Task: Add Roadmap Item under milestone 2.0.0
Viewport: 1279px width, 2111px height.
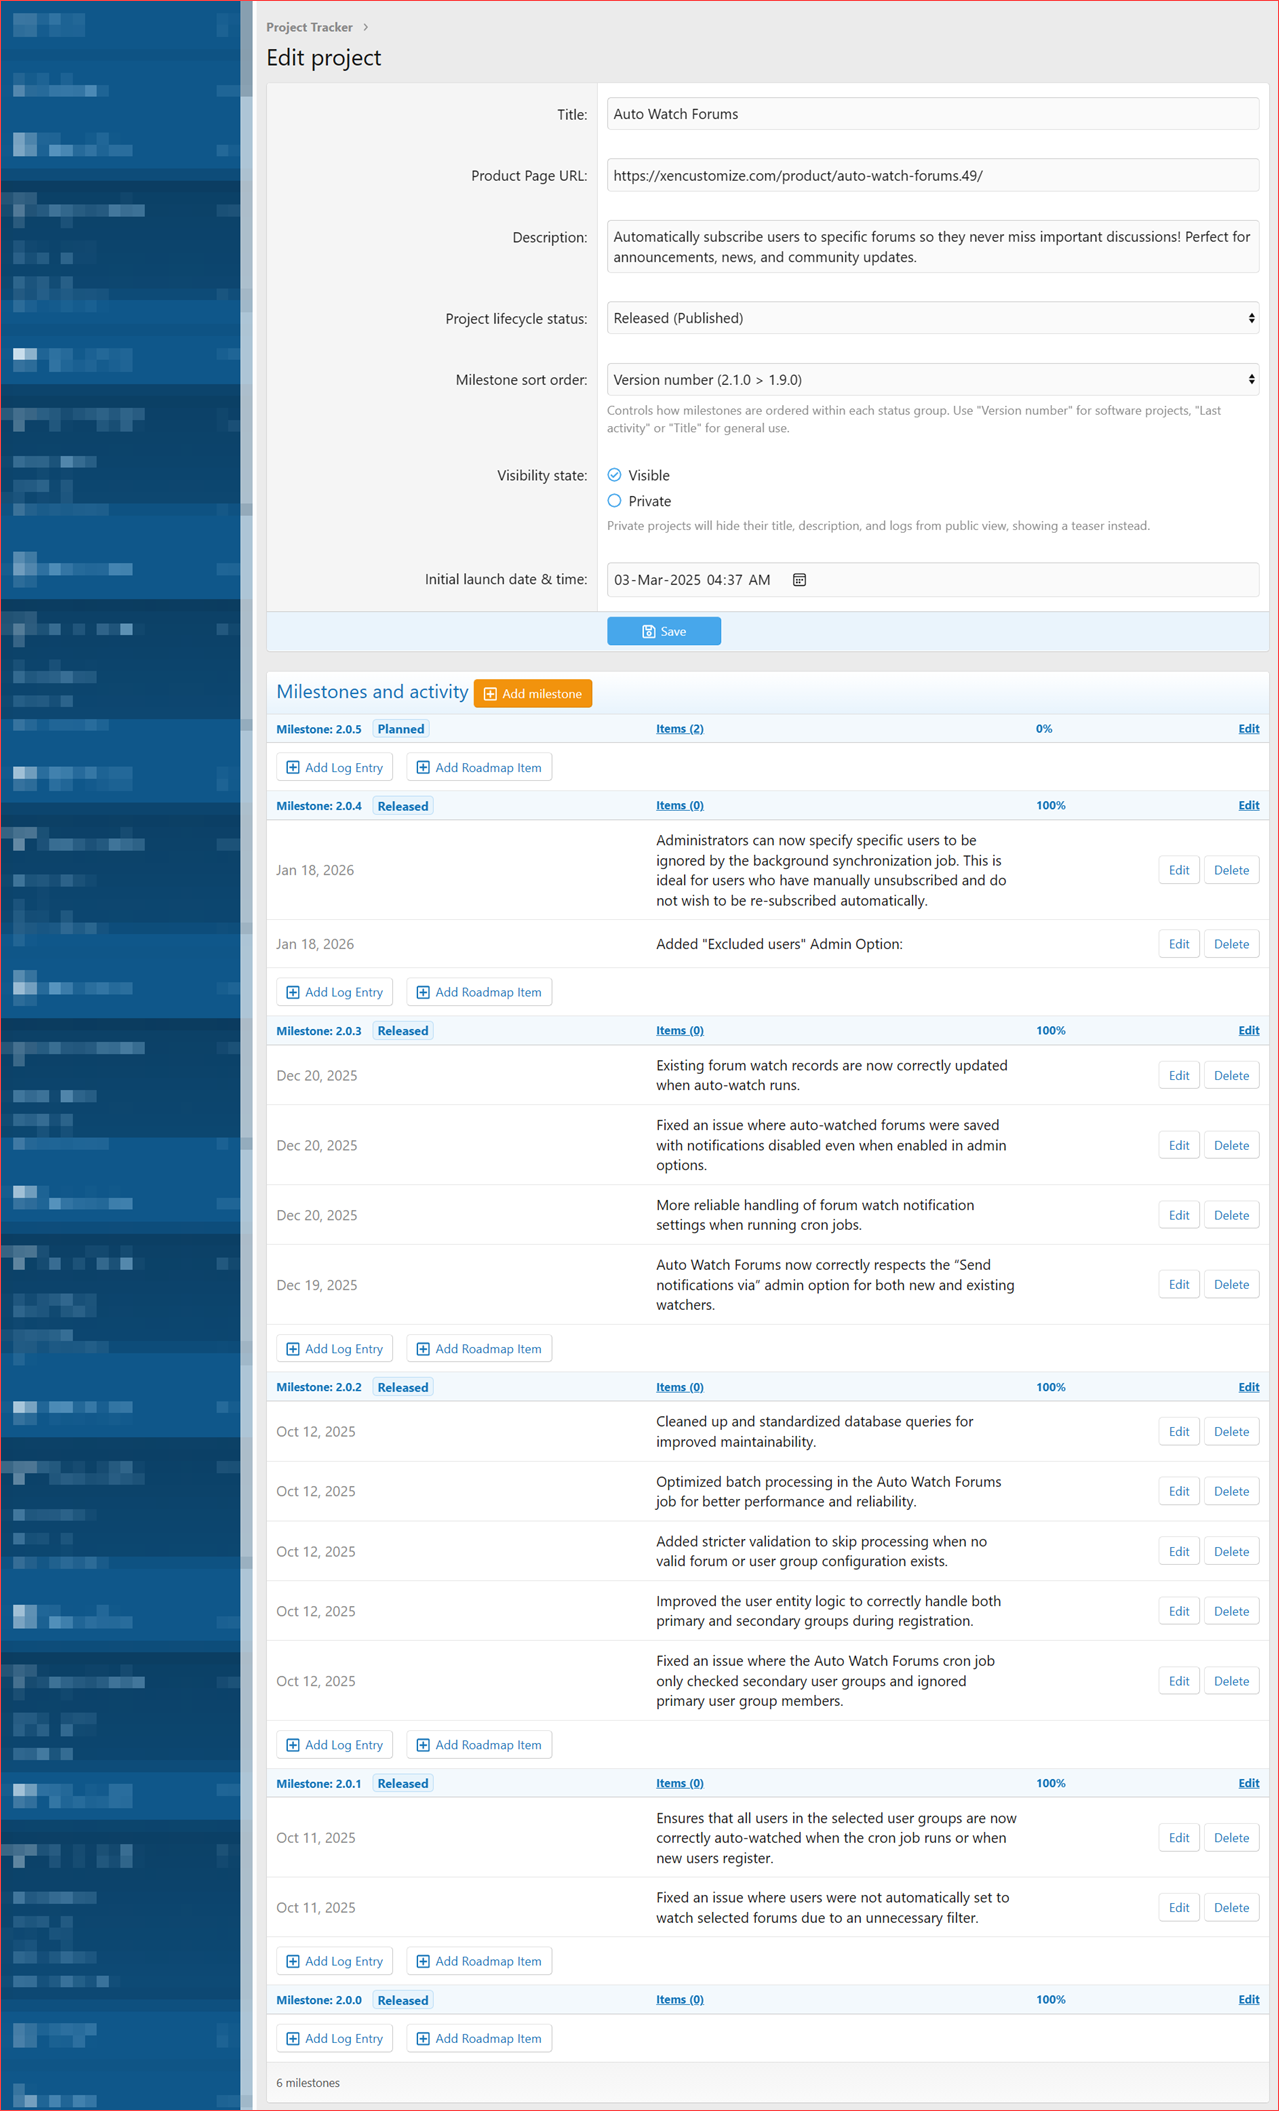Action: tap(479, 2039)
